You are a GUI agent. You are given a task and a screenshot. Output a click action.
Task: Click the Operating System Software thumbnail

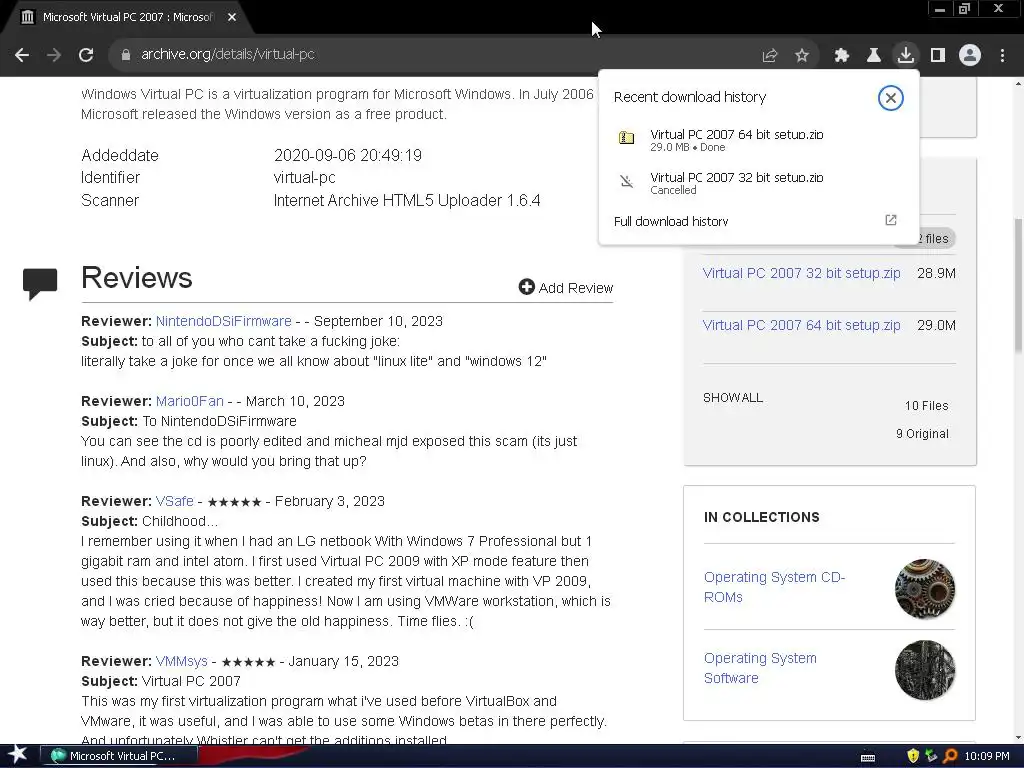(925, 670)
